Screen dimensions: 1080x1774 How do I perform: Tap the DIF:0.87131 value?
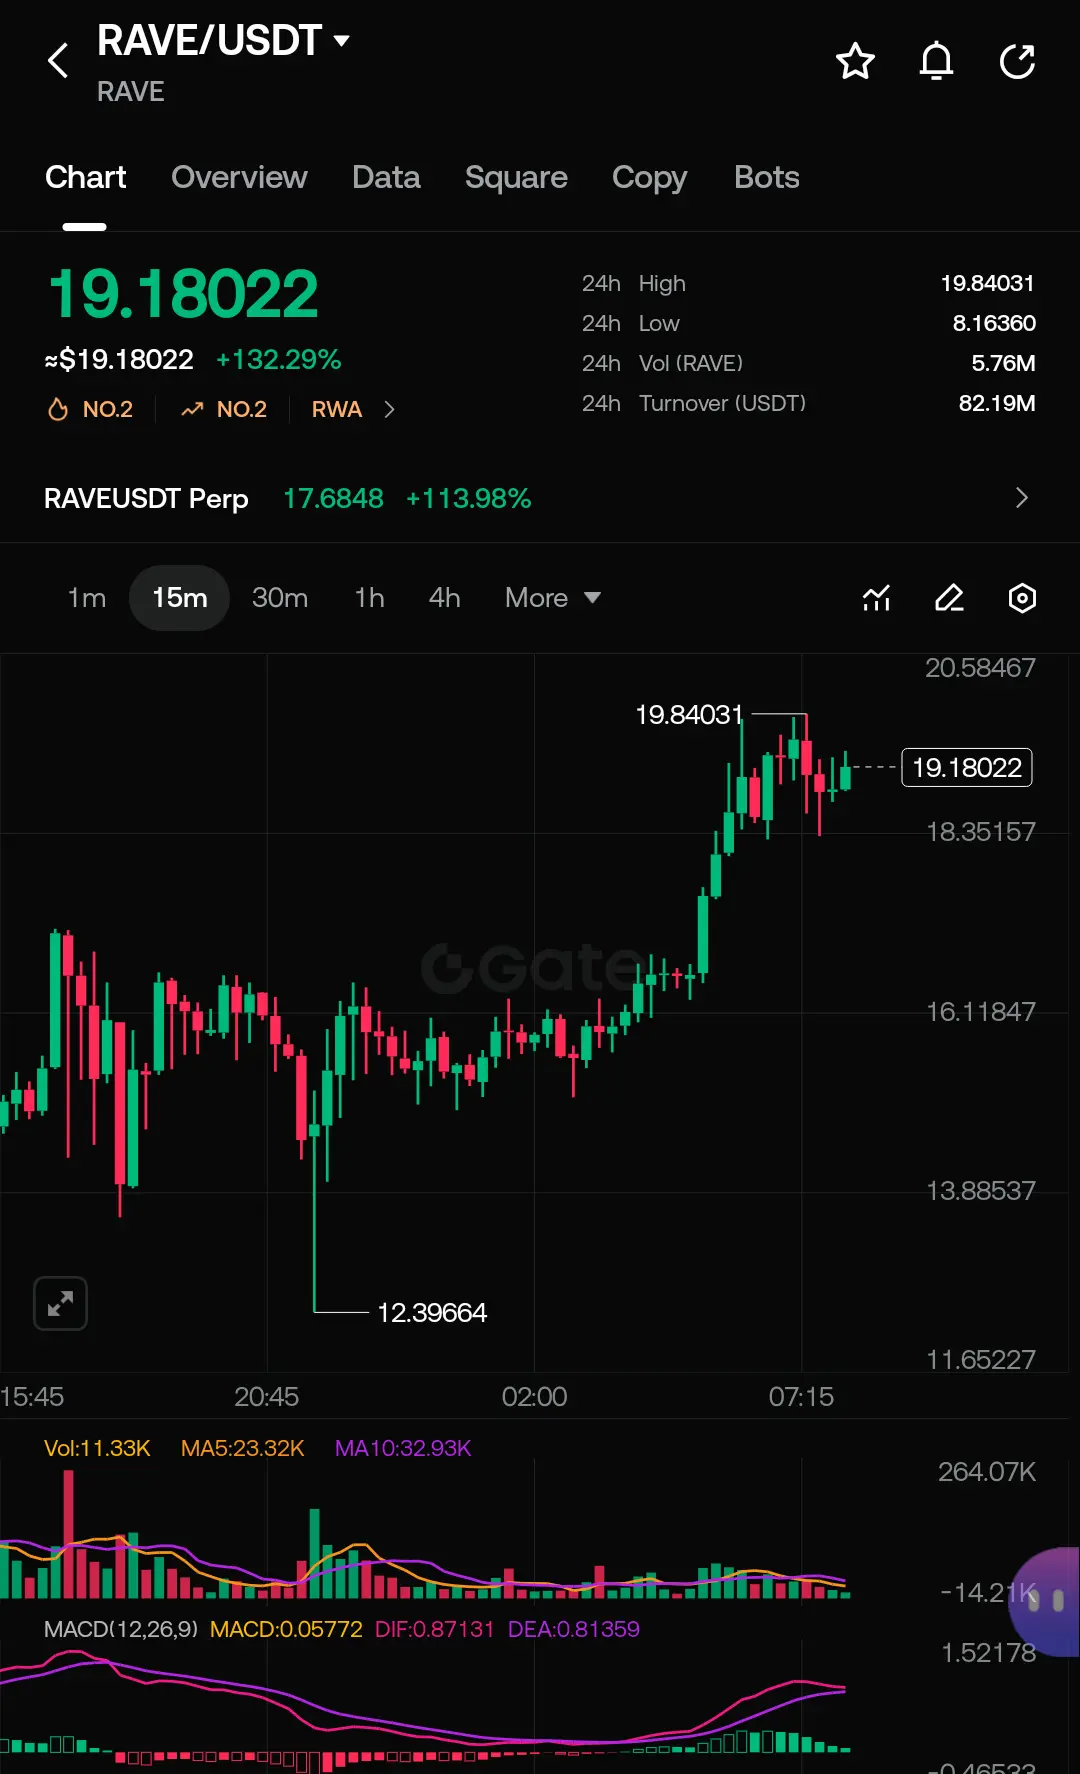(434, 1629)
